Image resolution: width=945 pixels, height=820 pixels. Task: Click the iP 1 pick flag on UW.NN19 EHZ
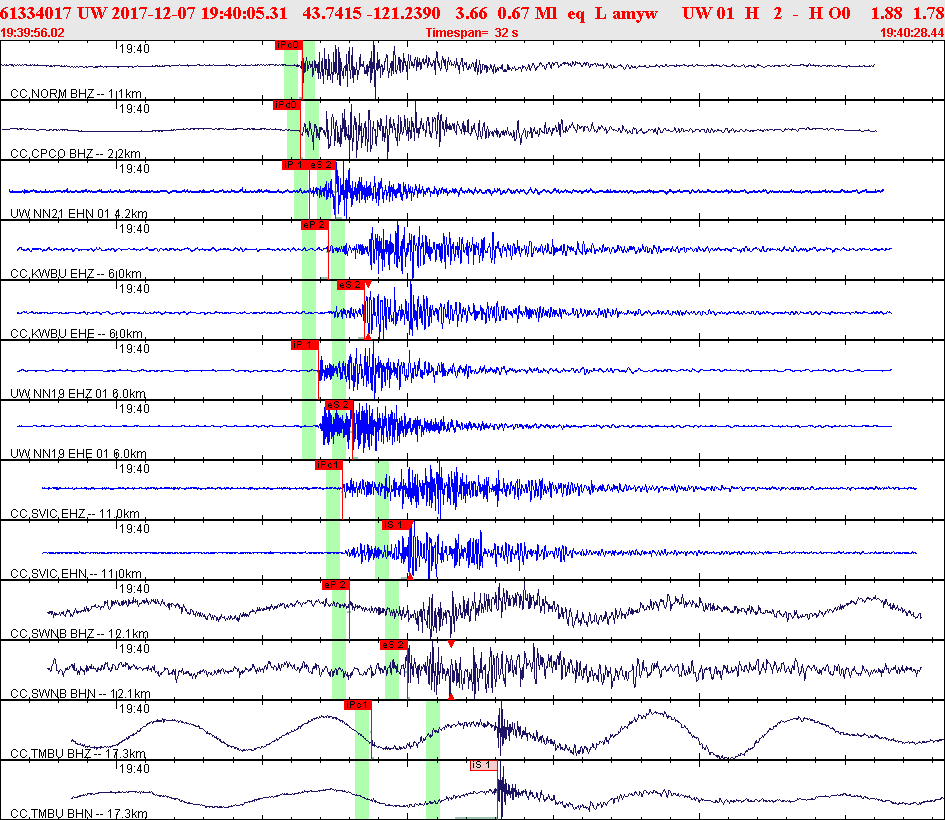[304, 345]
